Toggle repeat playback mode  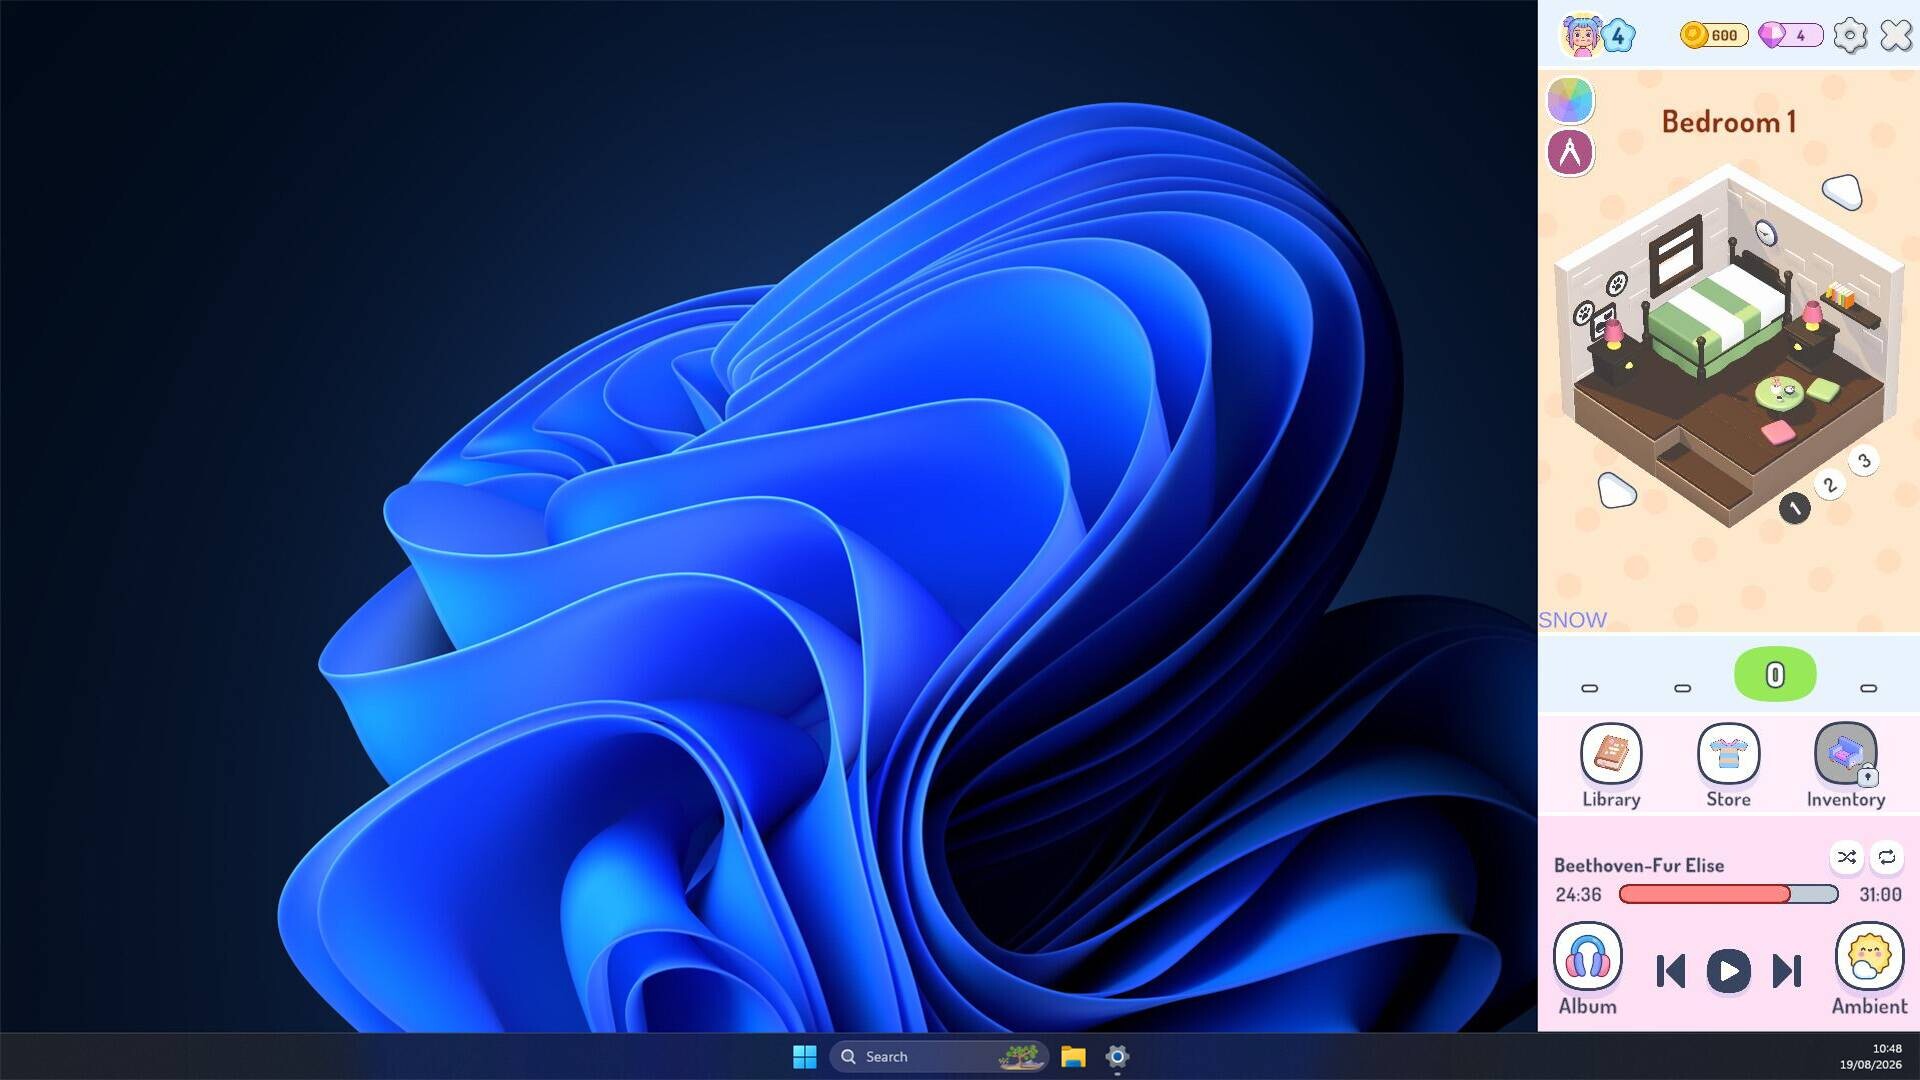tap(1886, 857)
